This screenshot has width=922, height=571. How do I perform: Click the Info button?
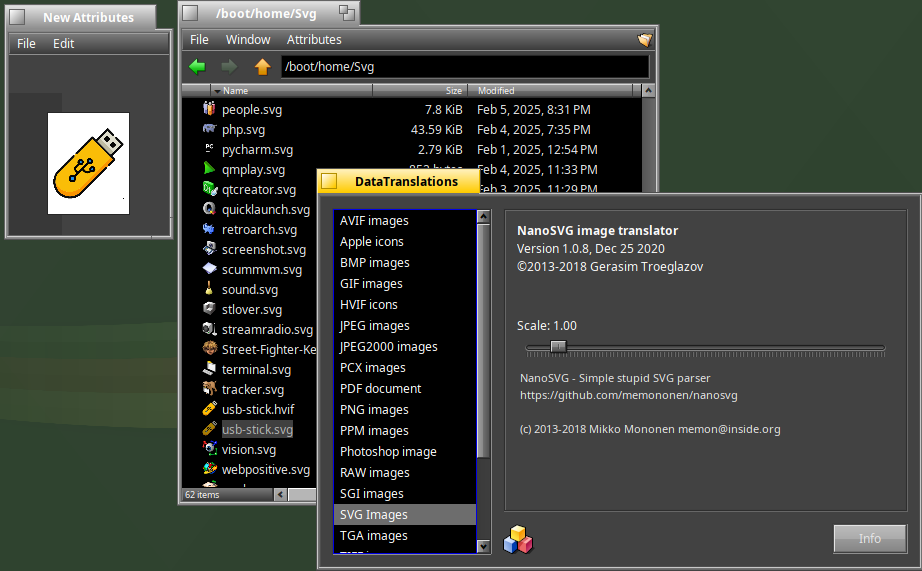tap(870, 539)
